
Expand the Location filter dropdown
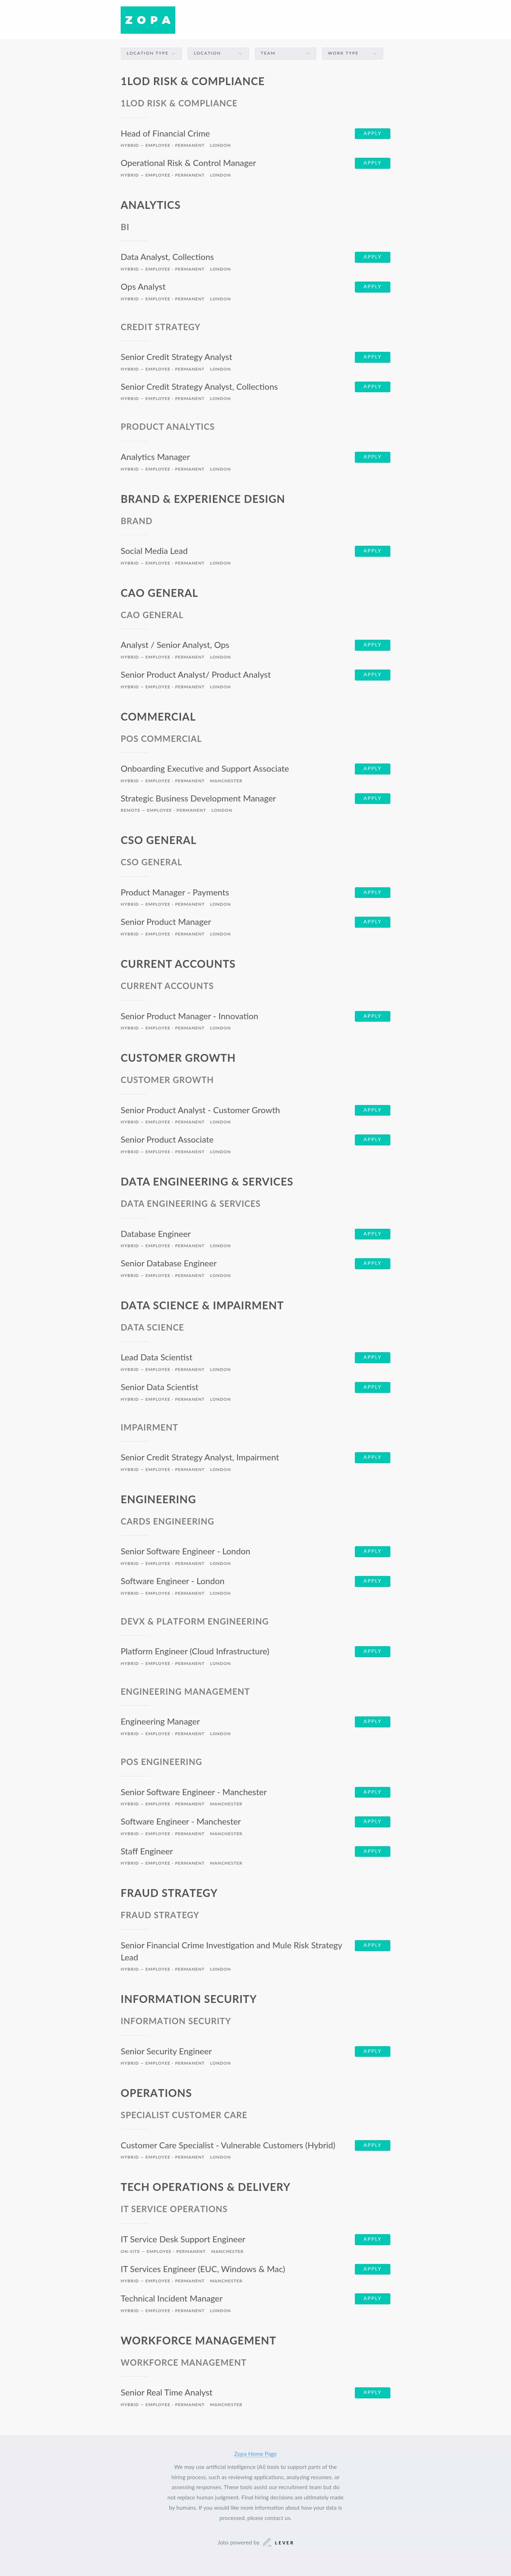coord(218,53)
